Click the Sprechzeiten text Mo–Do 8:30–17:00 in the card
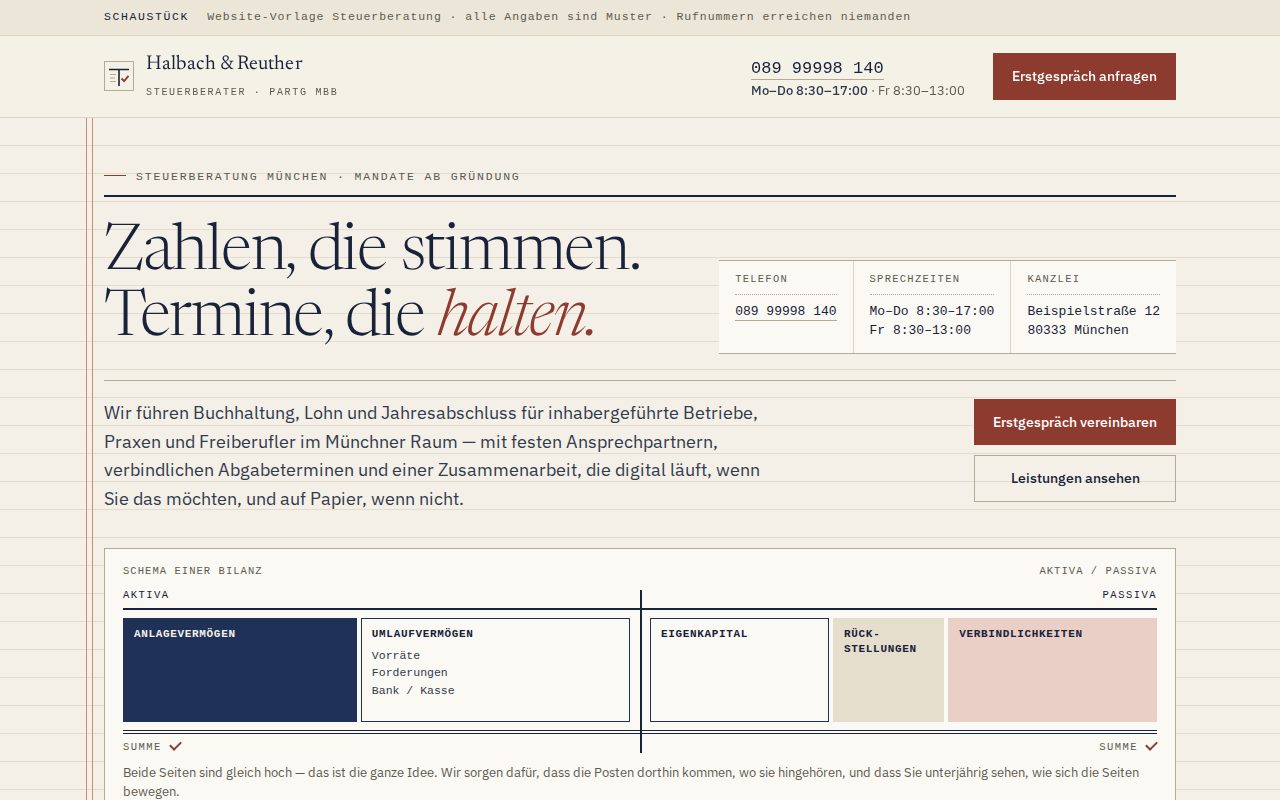The height and width of the screenshot is (800, 1280). point(932,311)
